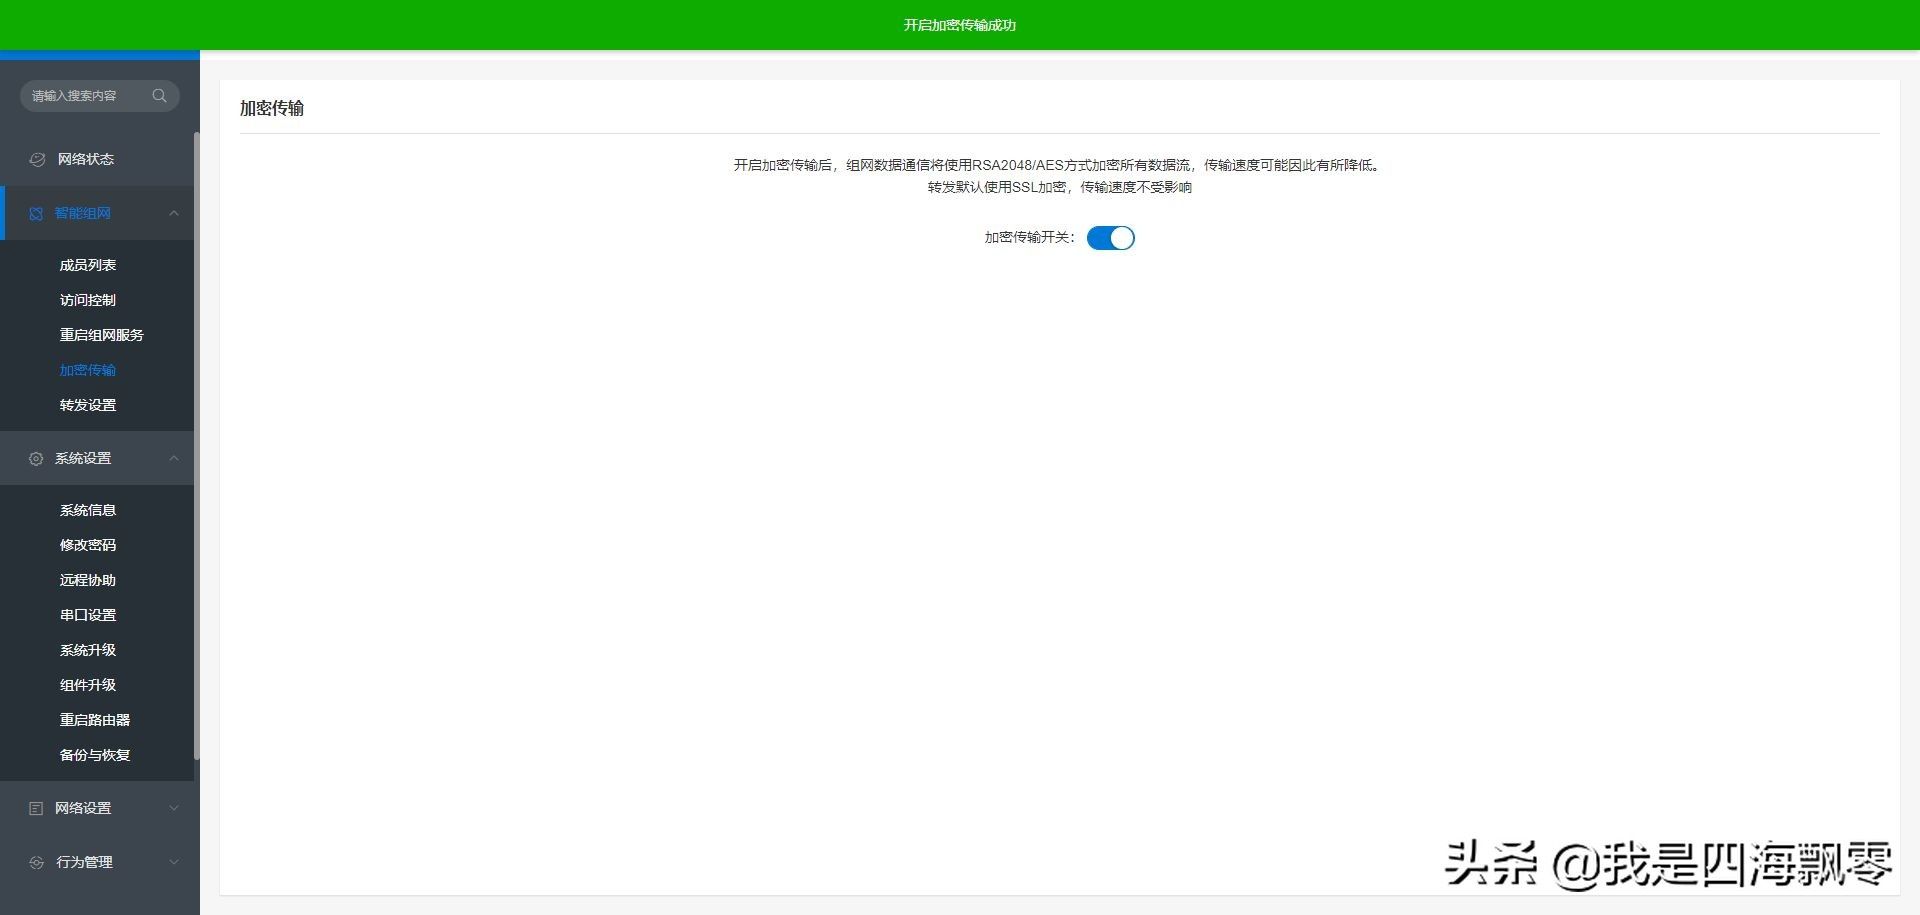Open 修改密码 under system settings
Image resolution: width=1920 pixels, height=915 pixels.
tap(88, 545)
